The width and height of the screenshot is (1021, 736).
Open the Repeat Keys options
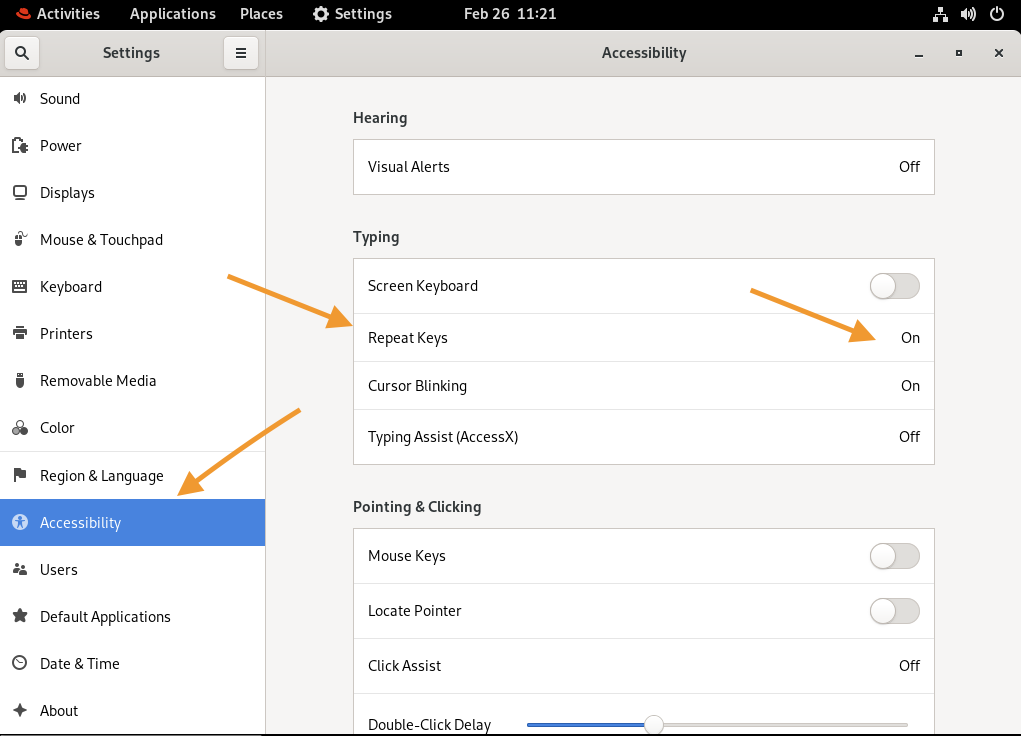click(643, 337)
